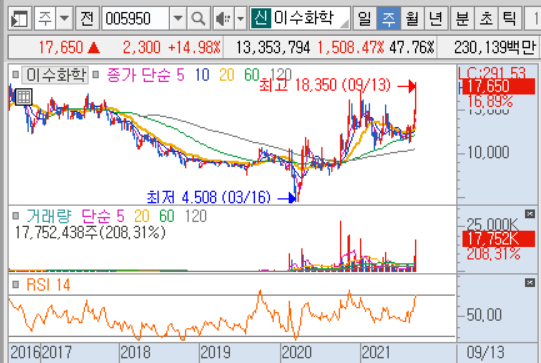Close the volume panel with its X
The image size is (541, 363).
[x=530, y=214]
